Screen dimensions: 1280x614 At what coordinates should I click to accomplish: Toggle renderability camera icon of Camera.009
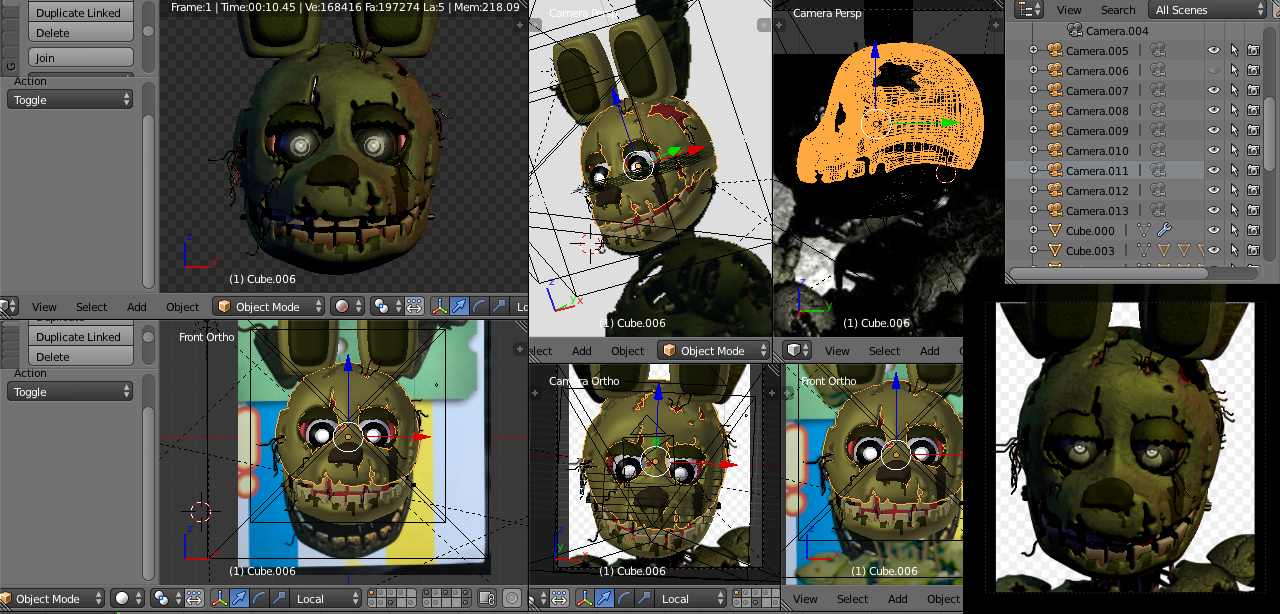point(1254,130)
